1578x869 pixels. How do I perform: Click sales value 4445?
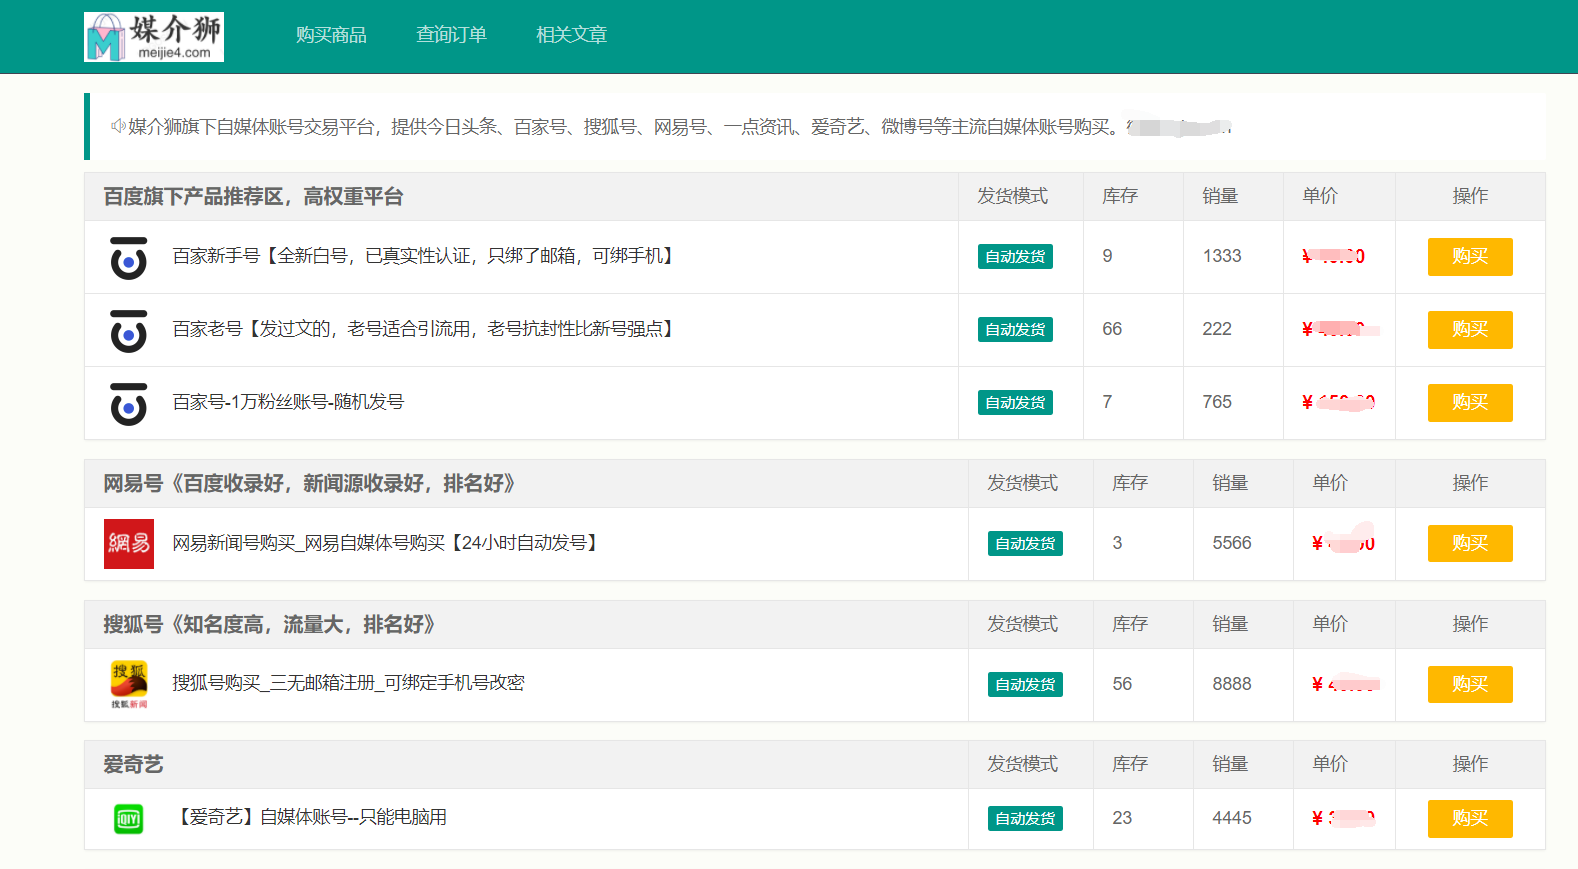point(1232,818)
